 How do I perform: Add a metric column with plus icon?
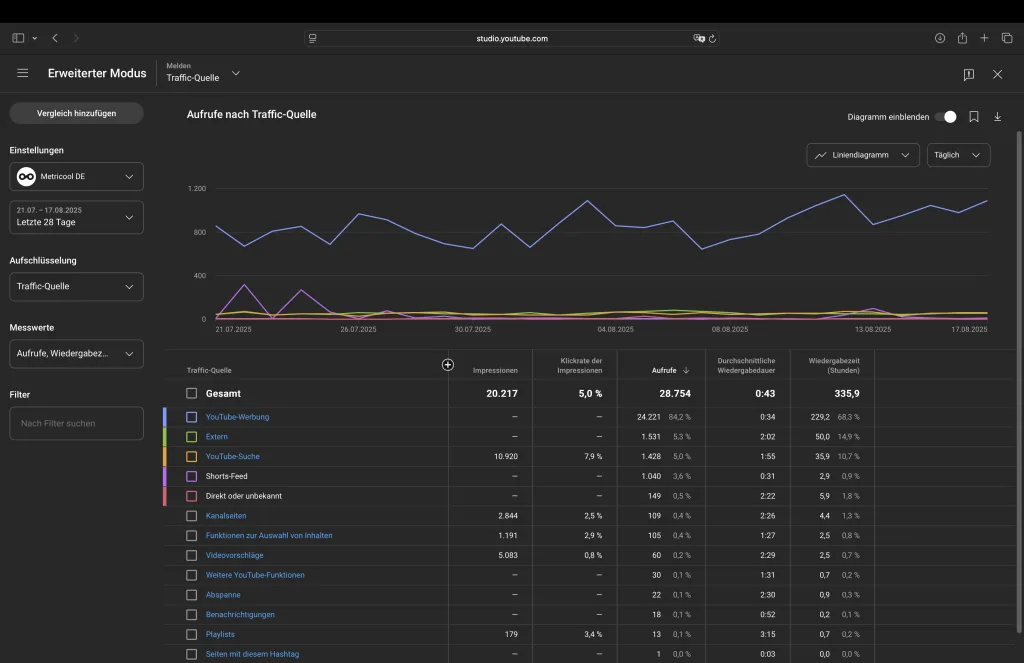coord(448,365)
